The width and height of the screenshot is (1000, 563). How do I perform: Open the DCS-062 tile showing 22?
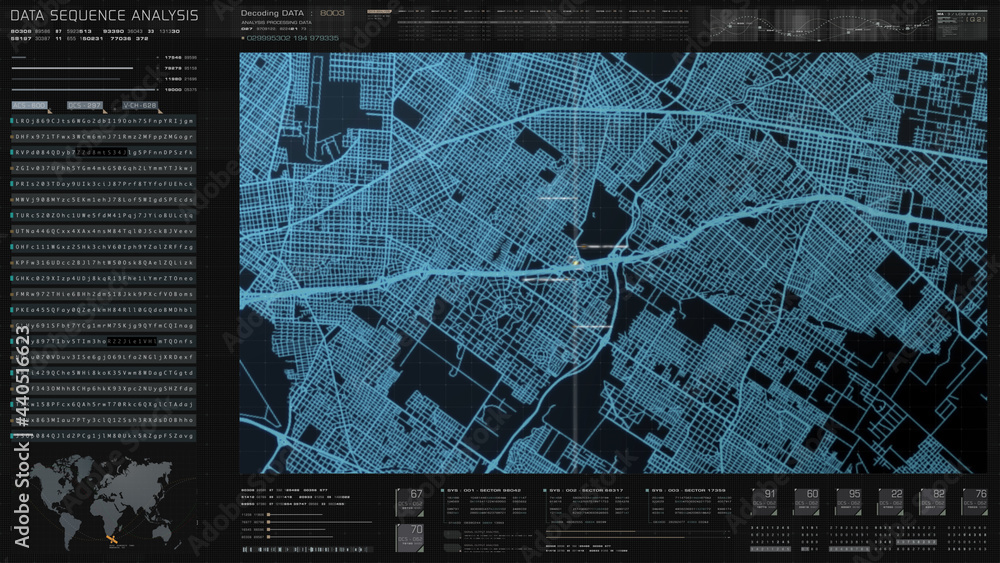tap(891, 502)
